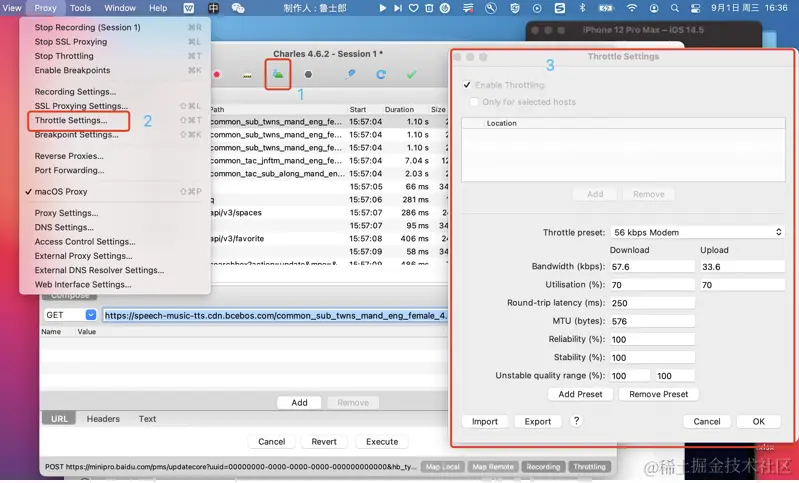Screen dimensions: 799x483
Task: Click the next track icon in menu bar
Action: click(x=398, y=8)
